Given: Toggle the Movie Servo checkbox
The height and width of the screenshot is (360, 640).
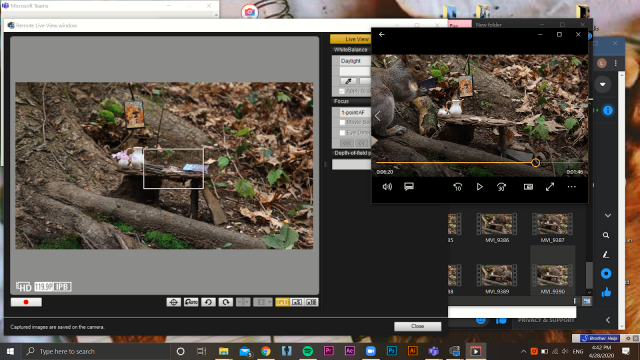Looking at the screenshot, I should [x=342, y=122].
